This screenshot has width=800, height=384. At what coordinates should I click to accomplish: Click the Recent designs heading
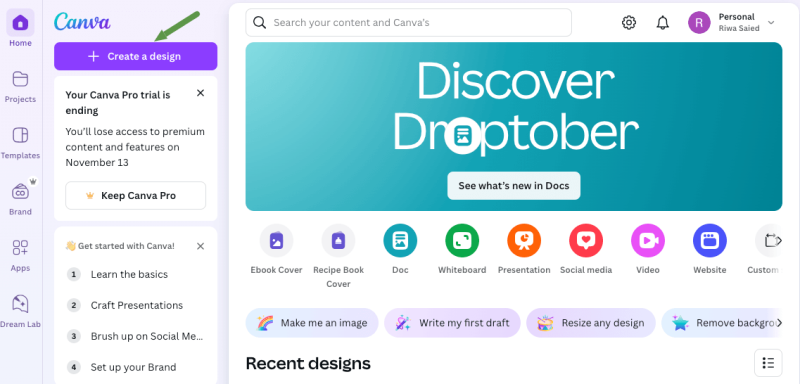point(308,363)
